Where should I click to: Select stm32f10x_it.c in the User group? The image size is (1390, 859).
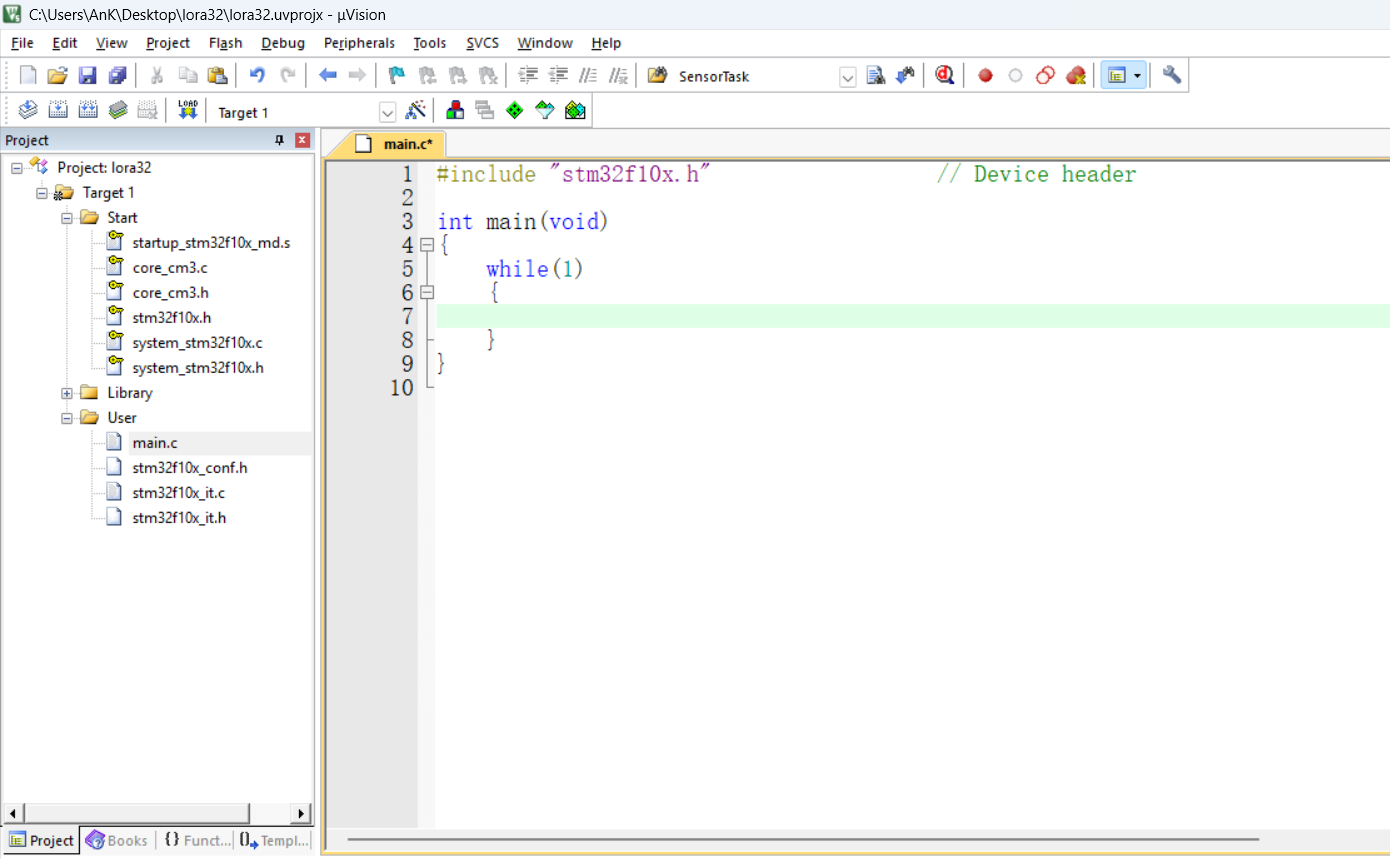click(178, 493)
